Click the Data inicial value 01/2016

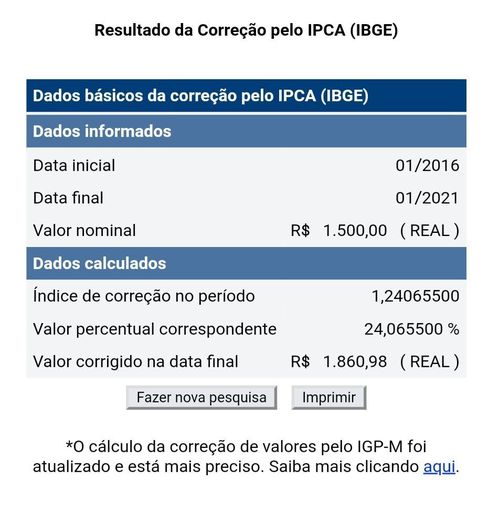427,166
